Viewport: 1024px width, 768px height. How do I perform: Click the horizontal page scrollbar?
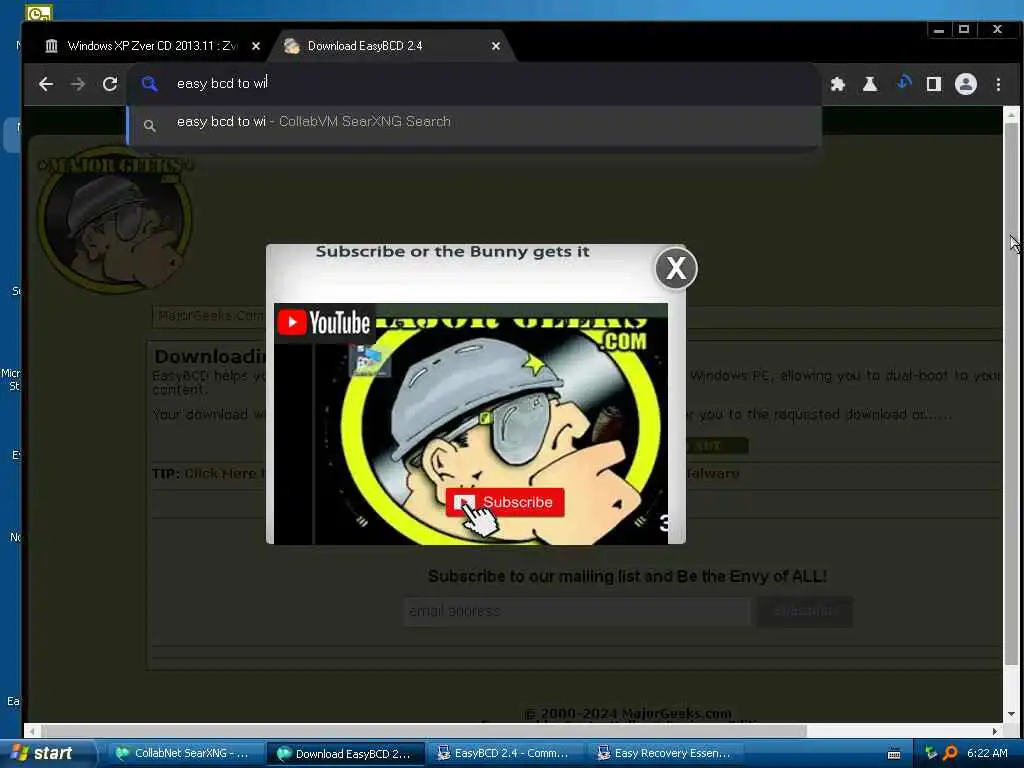pos(423,731)
